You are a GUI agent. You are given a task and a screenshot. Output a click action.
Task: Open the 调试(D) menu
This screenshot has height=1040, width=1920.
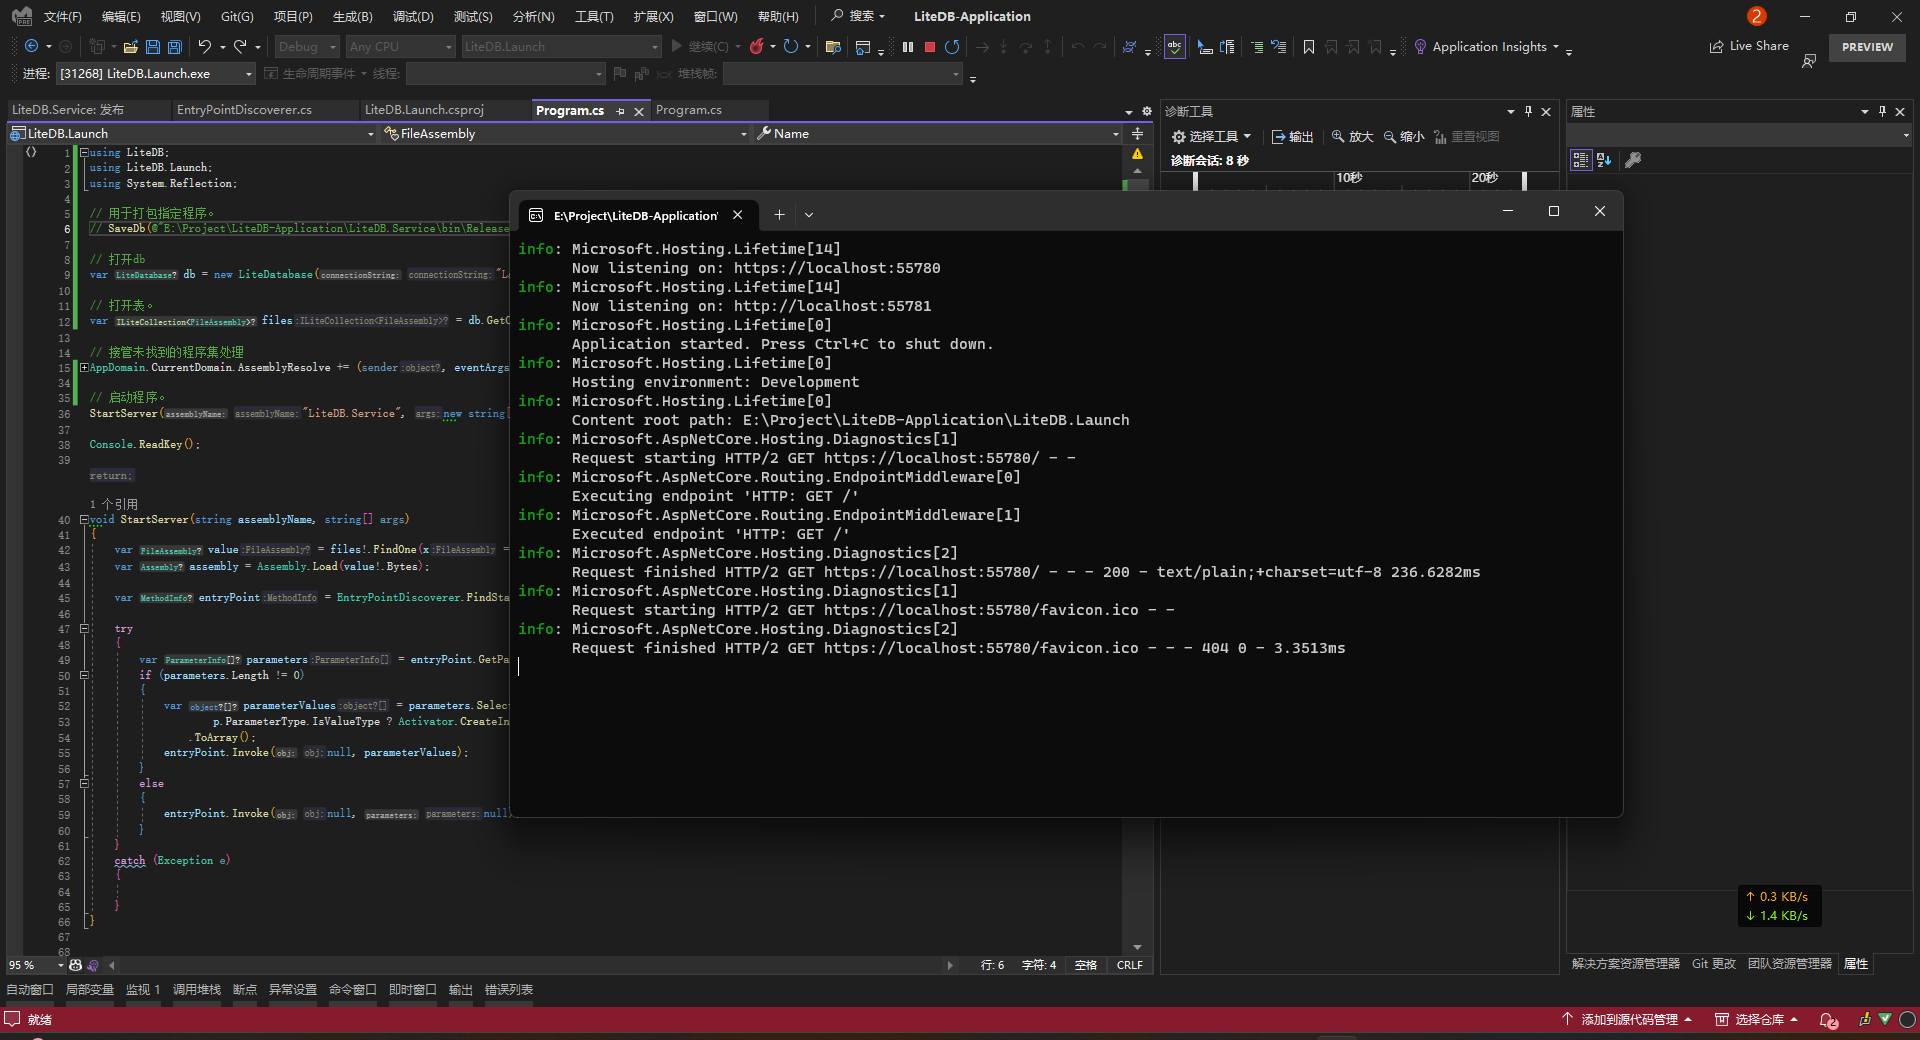(x=412, y=17)
